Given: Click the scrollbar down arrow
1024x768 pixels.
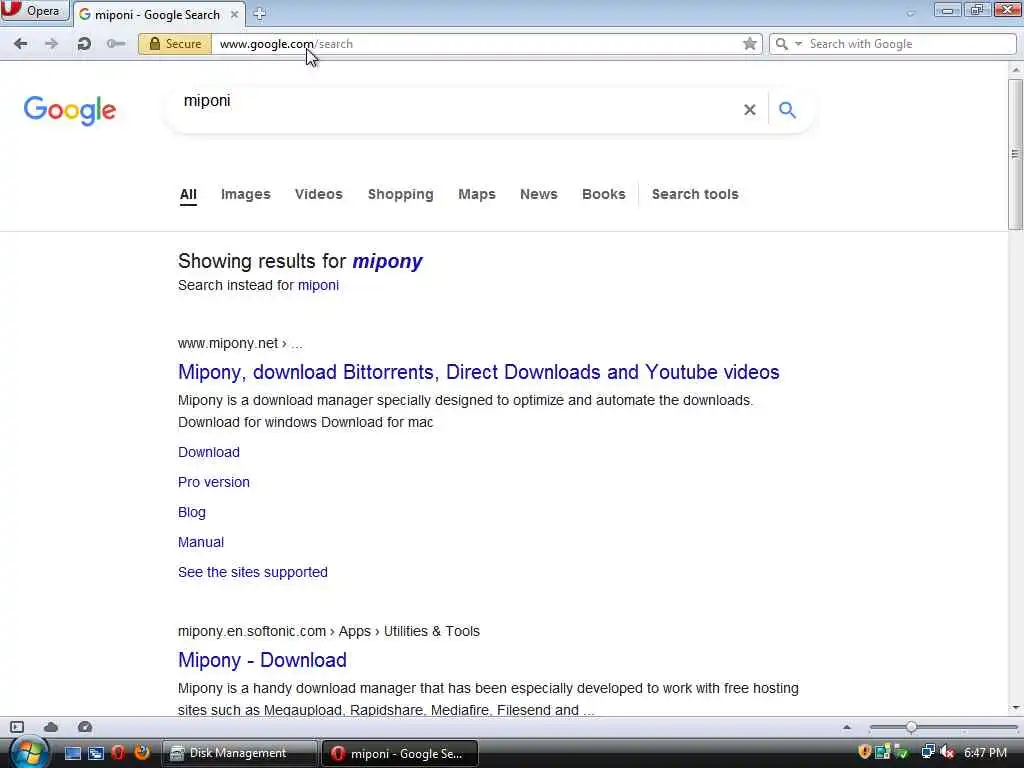Looking at the screenshot, I should [1016, 708].
